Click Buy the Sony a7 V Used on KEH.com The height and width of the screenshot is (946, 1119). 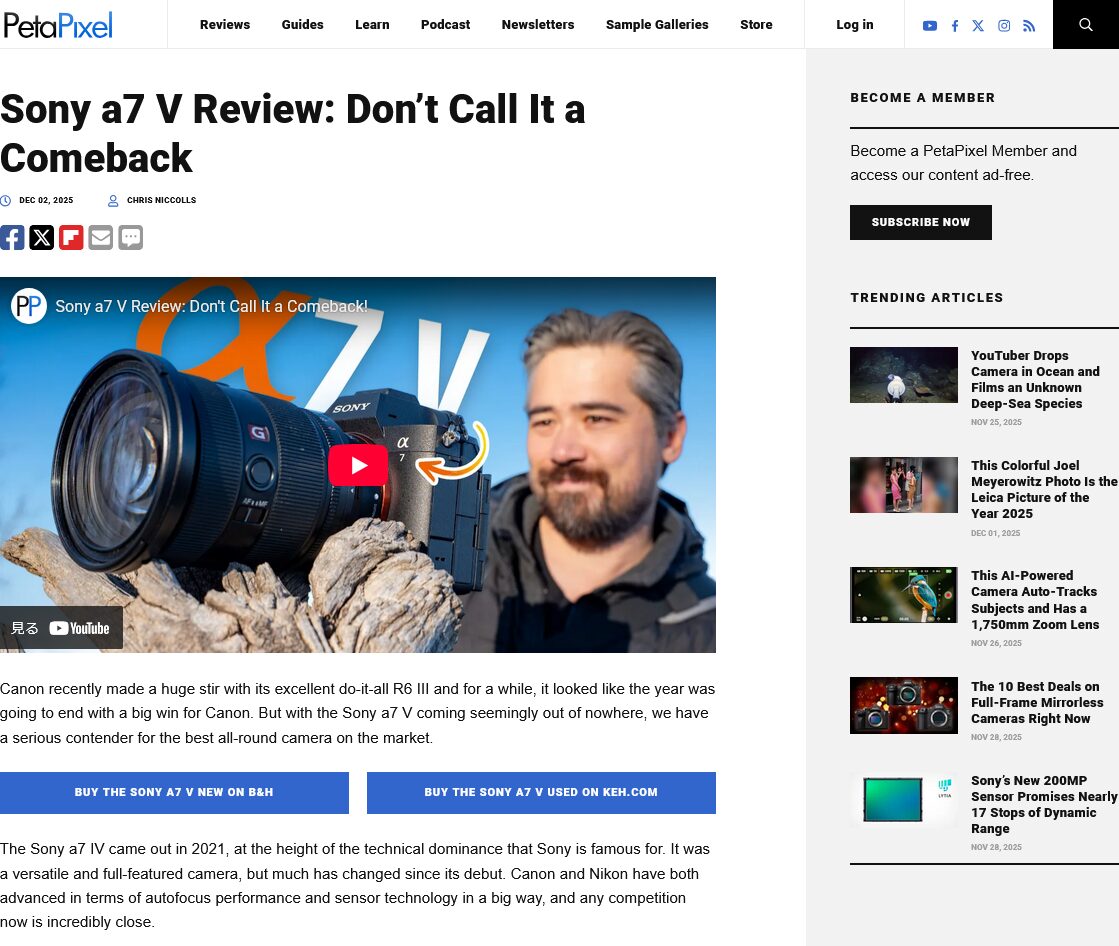541,792
